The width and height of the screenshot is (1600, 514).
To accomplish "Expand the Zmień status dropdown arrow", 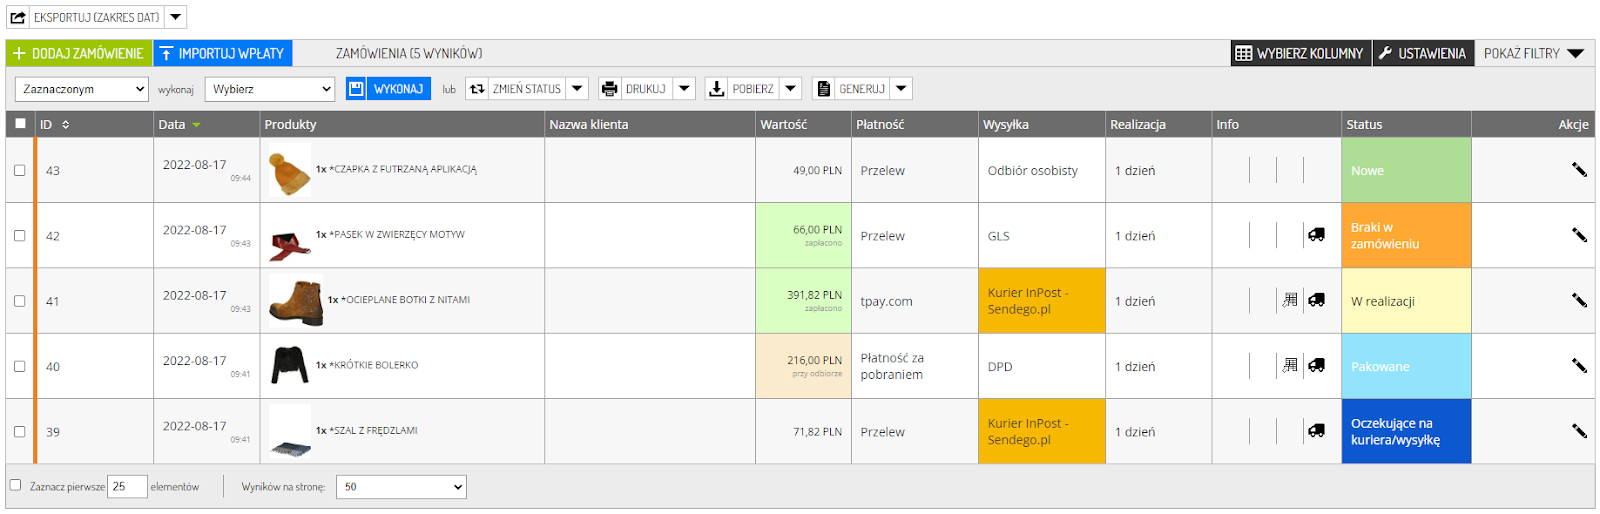I will coord(577,89).
